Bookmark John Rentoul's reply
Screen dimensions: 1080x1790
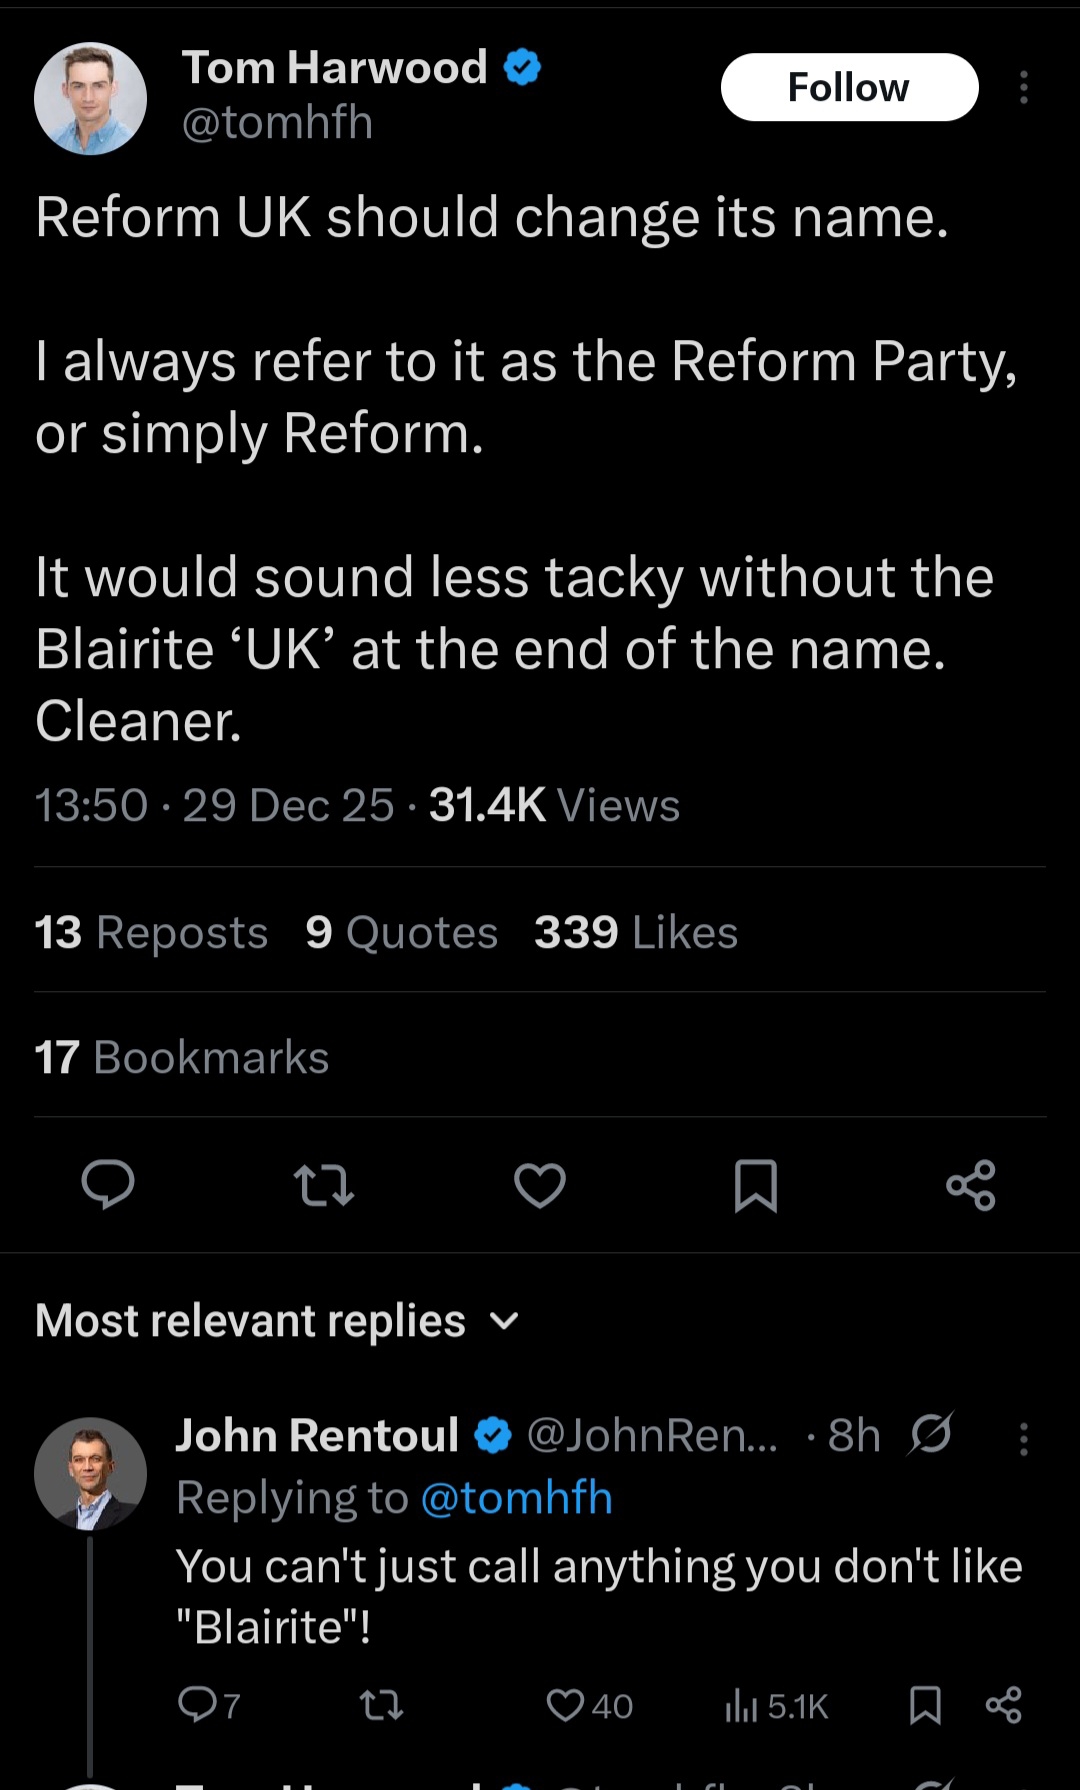(925, 1705)
